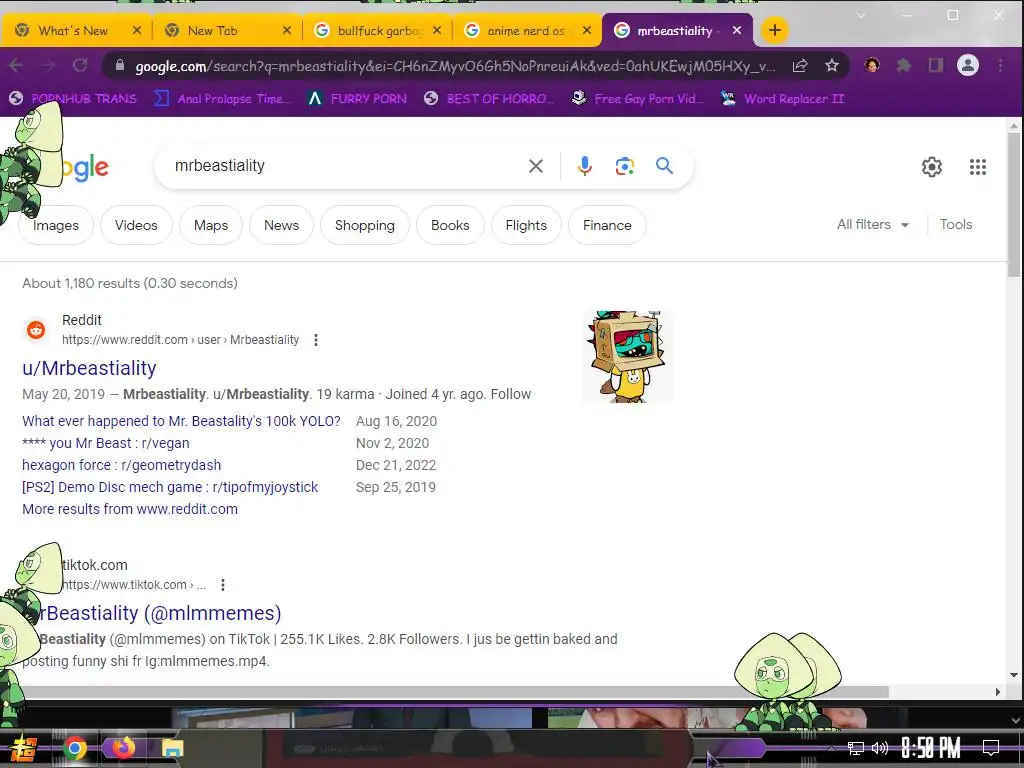Viewport: 1024px width, 768px height.
Task: Open File Explorer from taskbar
Action: point(172,748)
